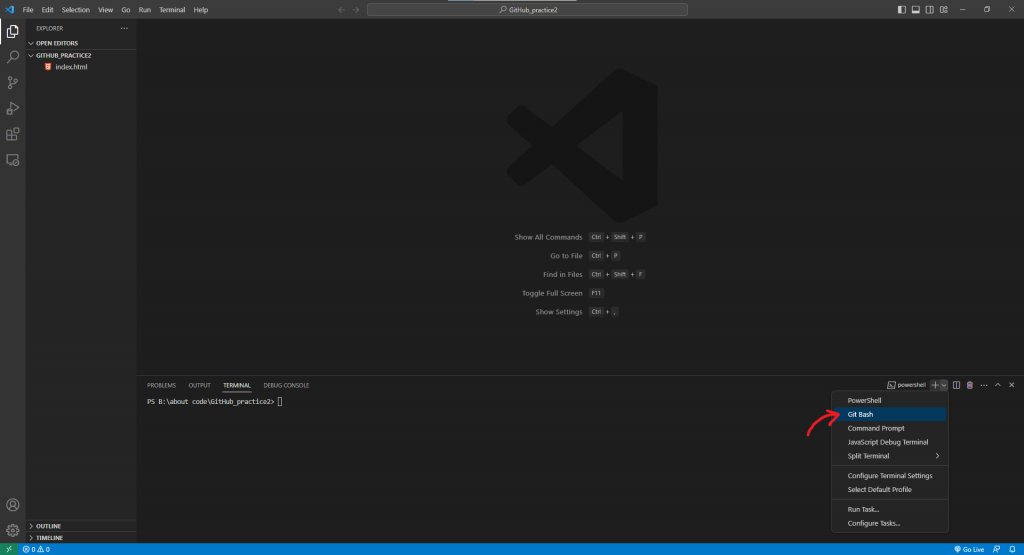Viewport: 1024px width, 555px height.
Task: Start Go Live server from status bar
Action: click(969, 549)
